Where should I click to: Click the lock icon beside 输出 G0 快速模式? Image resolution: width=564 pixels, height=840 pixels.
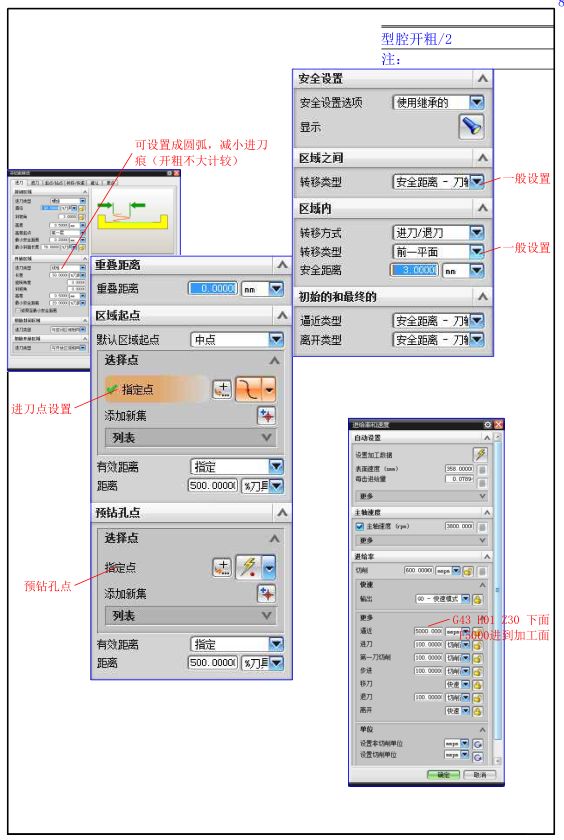point(477,599)
